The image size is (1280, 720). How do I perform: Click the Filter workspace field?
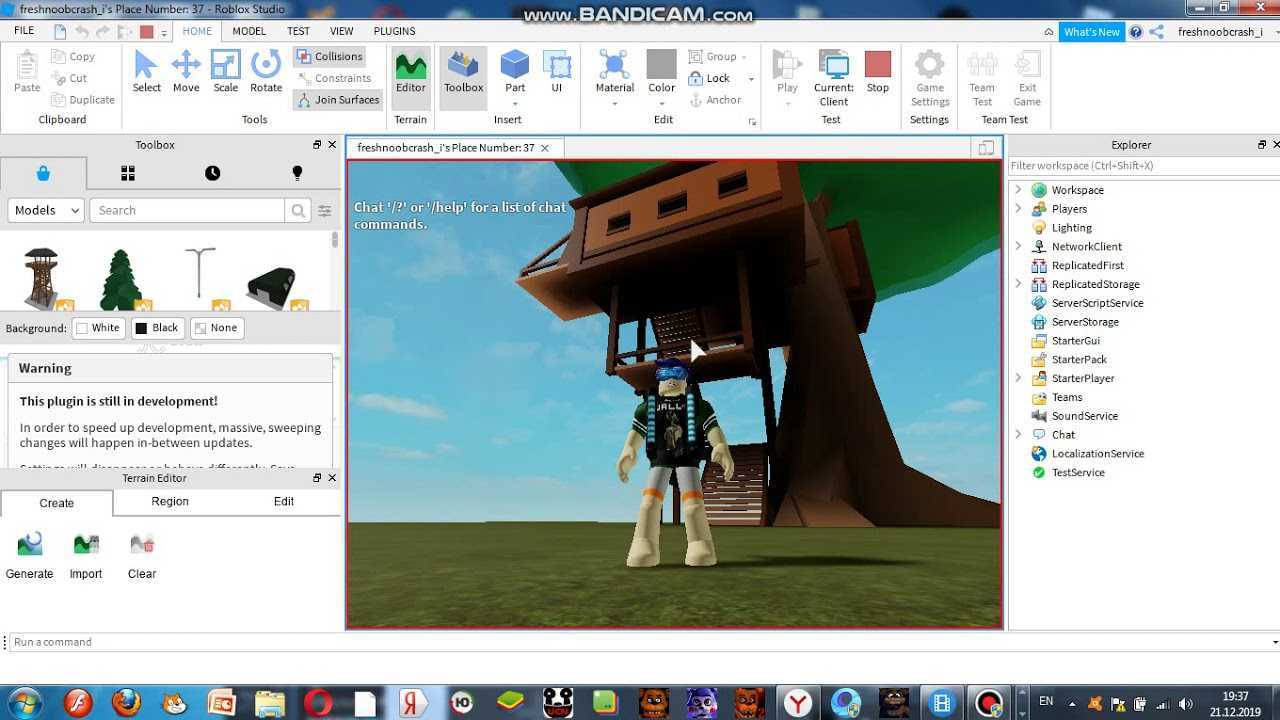(x=1141, y=166)
